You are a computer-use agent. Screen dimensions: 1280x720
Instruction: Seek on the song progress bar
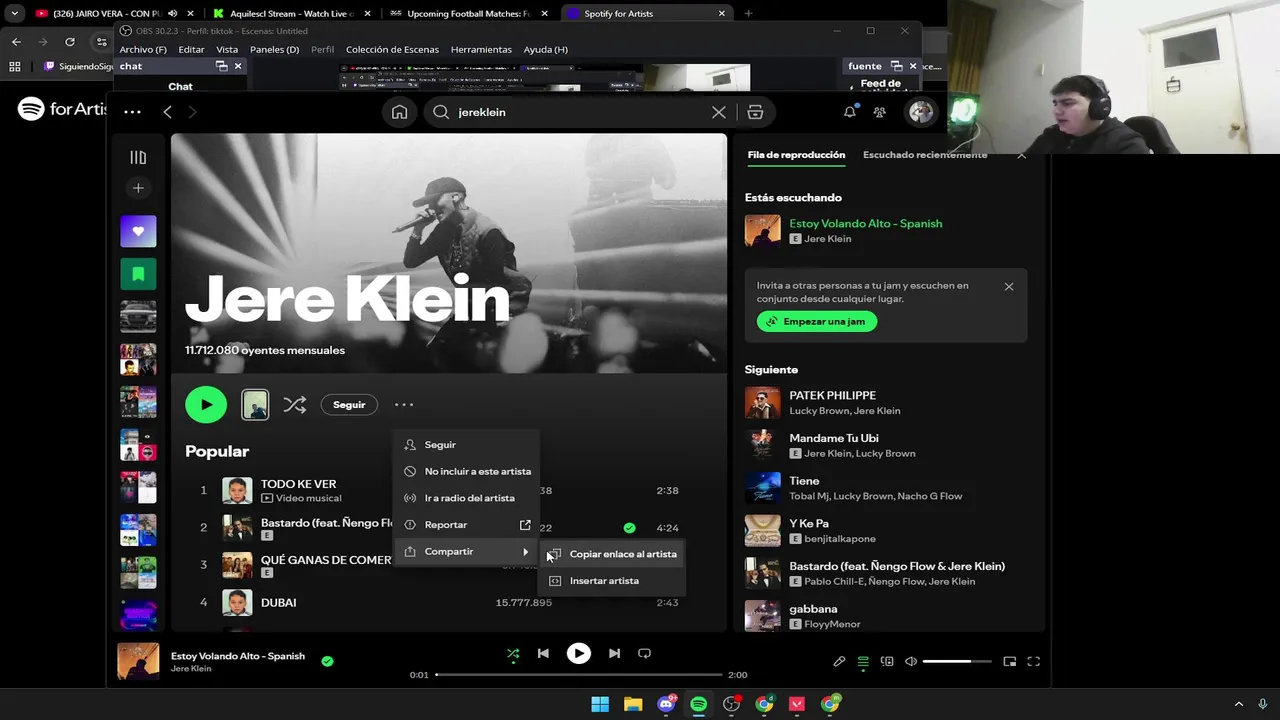coord(578,675)
